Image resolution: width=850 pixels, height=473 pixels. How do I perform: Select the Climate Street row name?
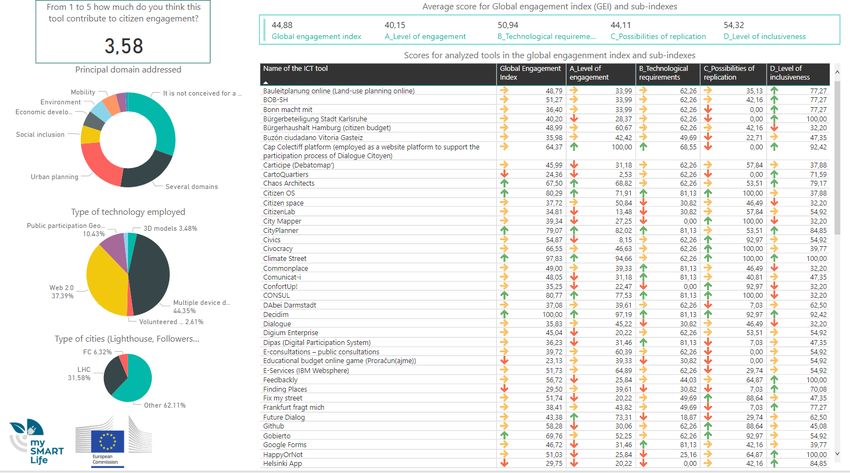coord(285,258)
